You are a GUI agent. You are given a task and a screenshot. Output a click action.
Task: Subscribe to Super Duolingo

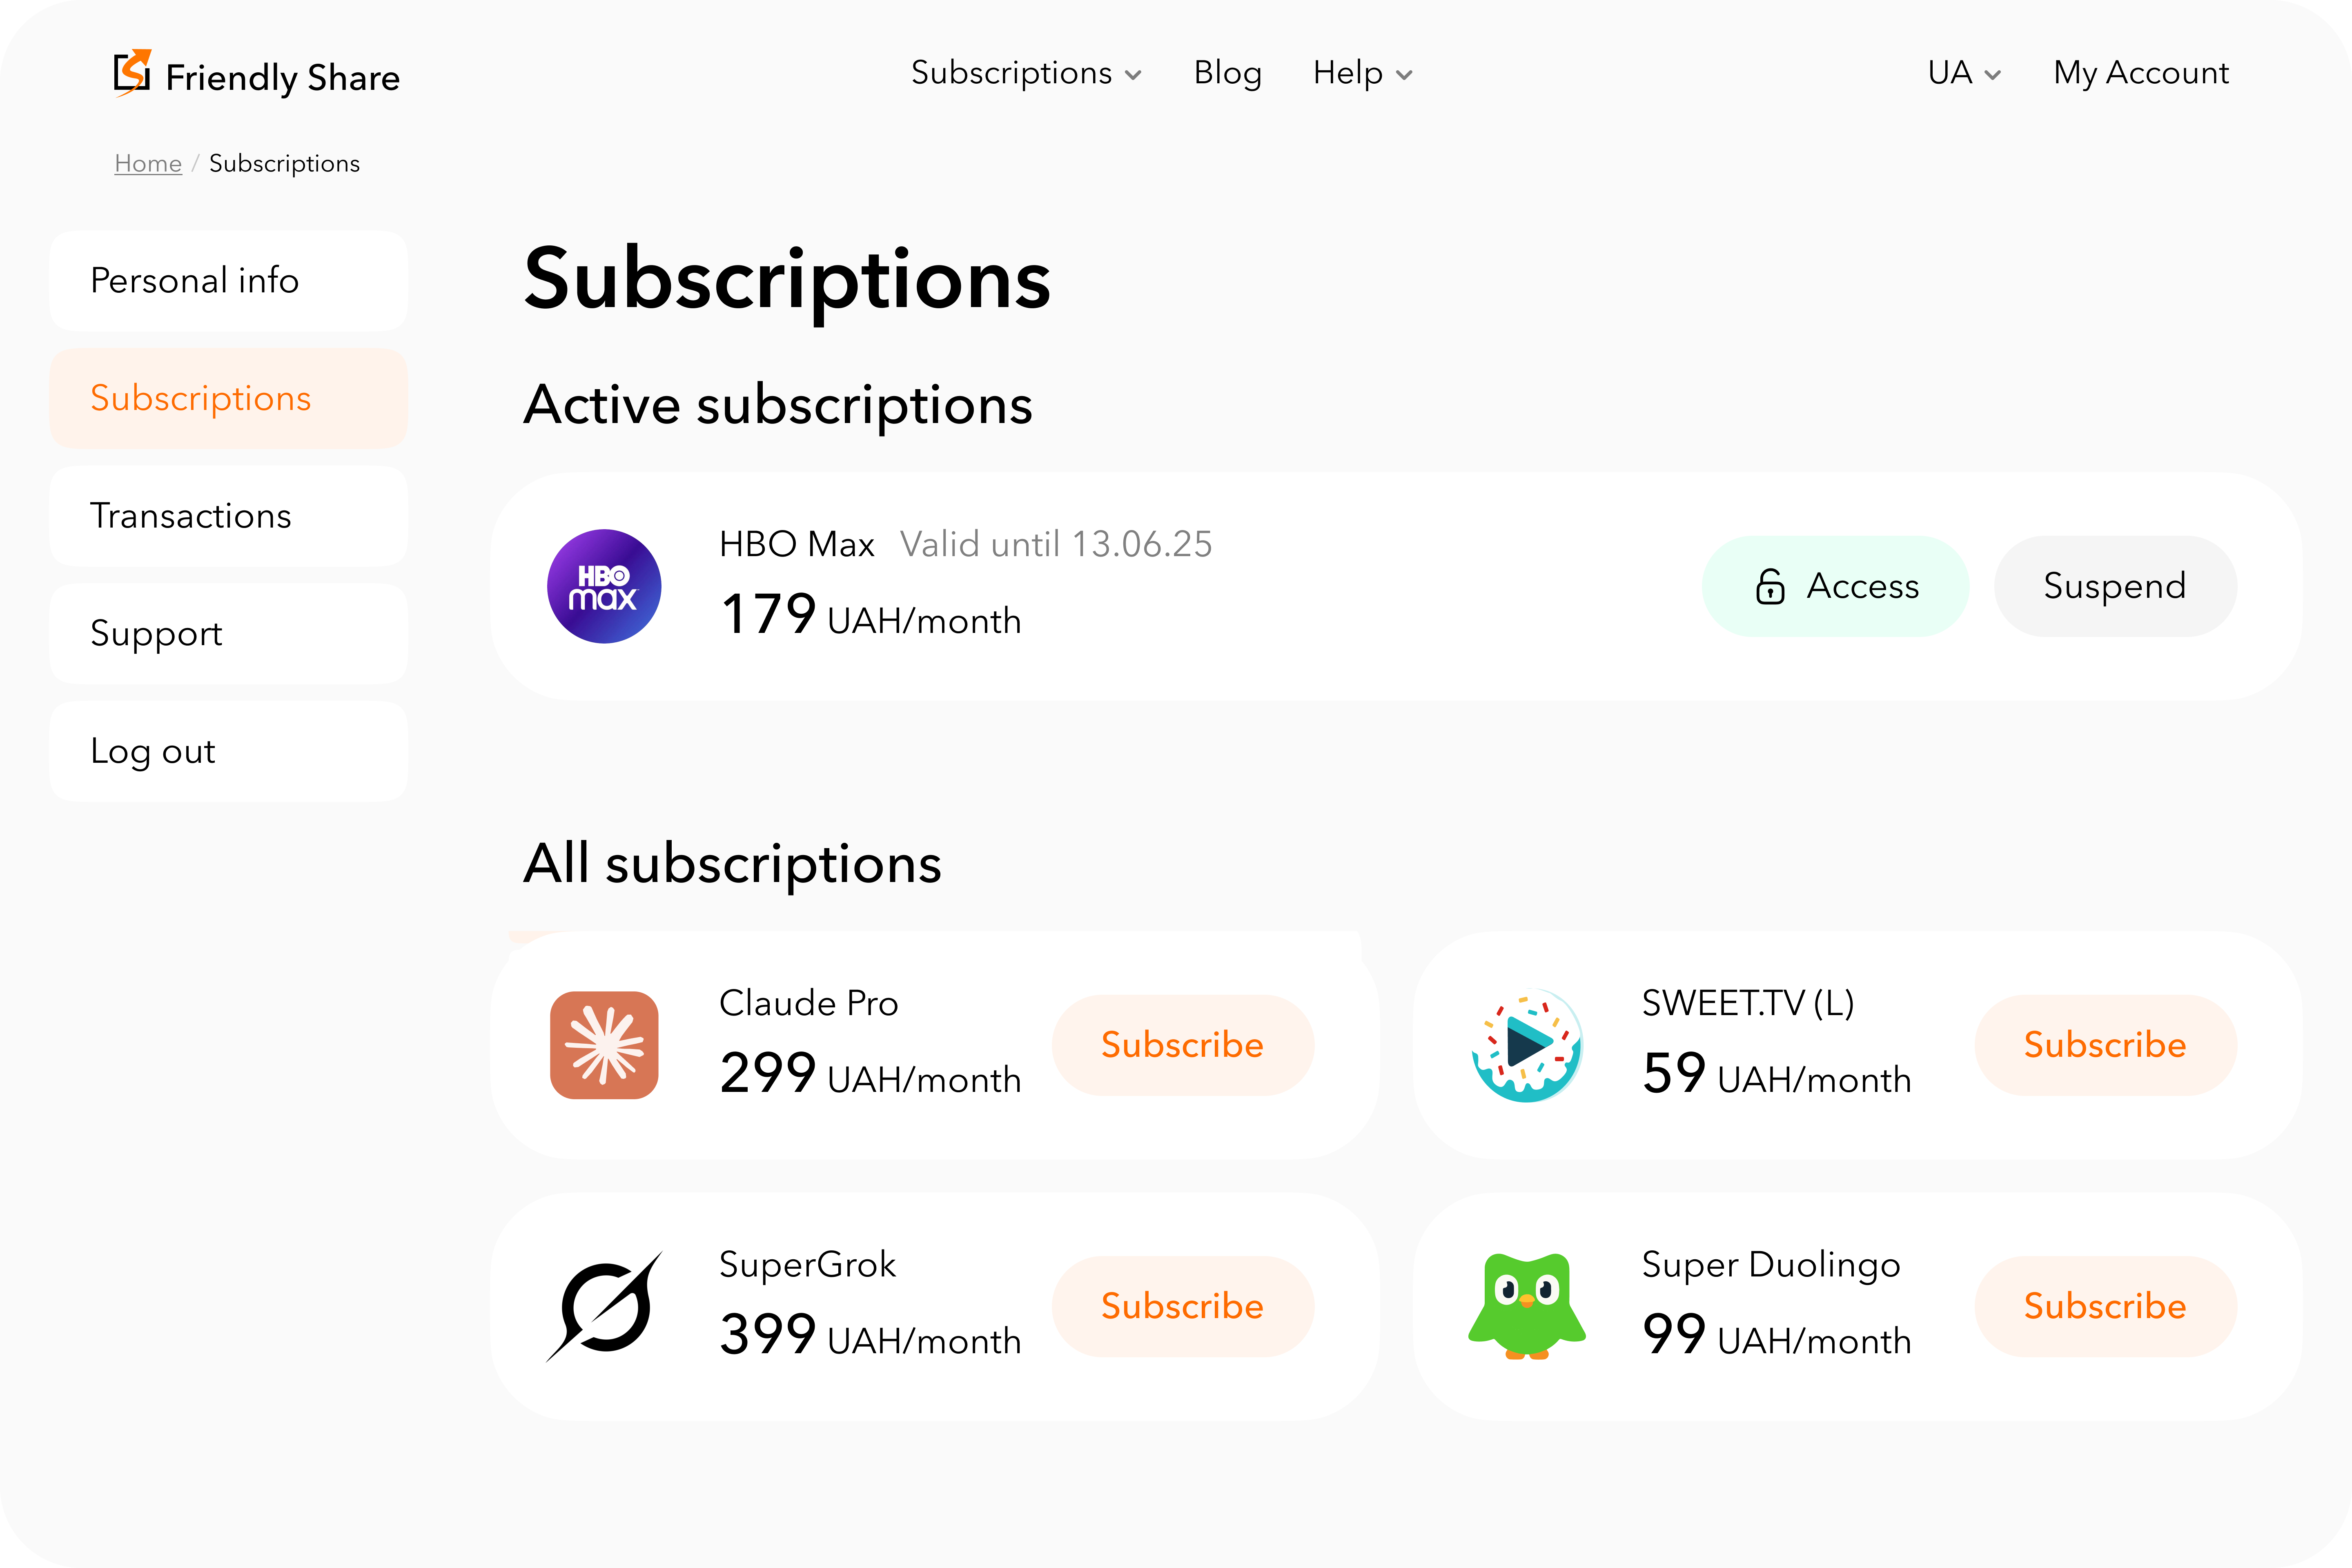tap(2104, 1306)
